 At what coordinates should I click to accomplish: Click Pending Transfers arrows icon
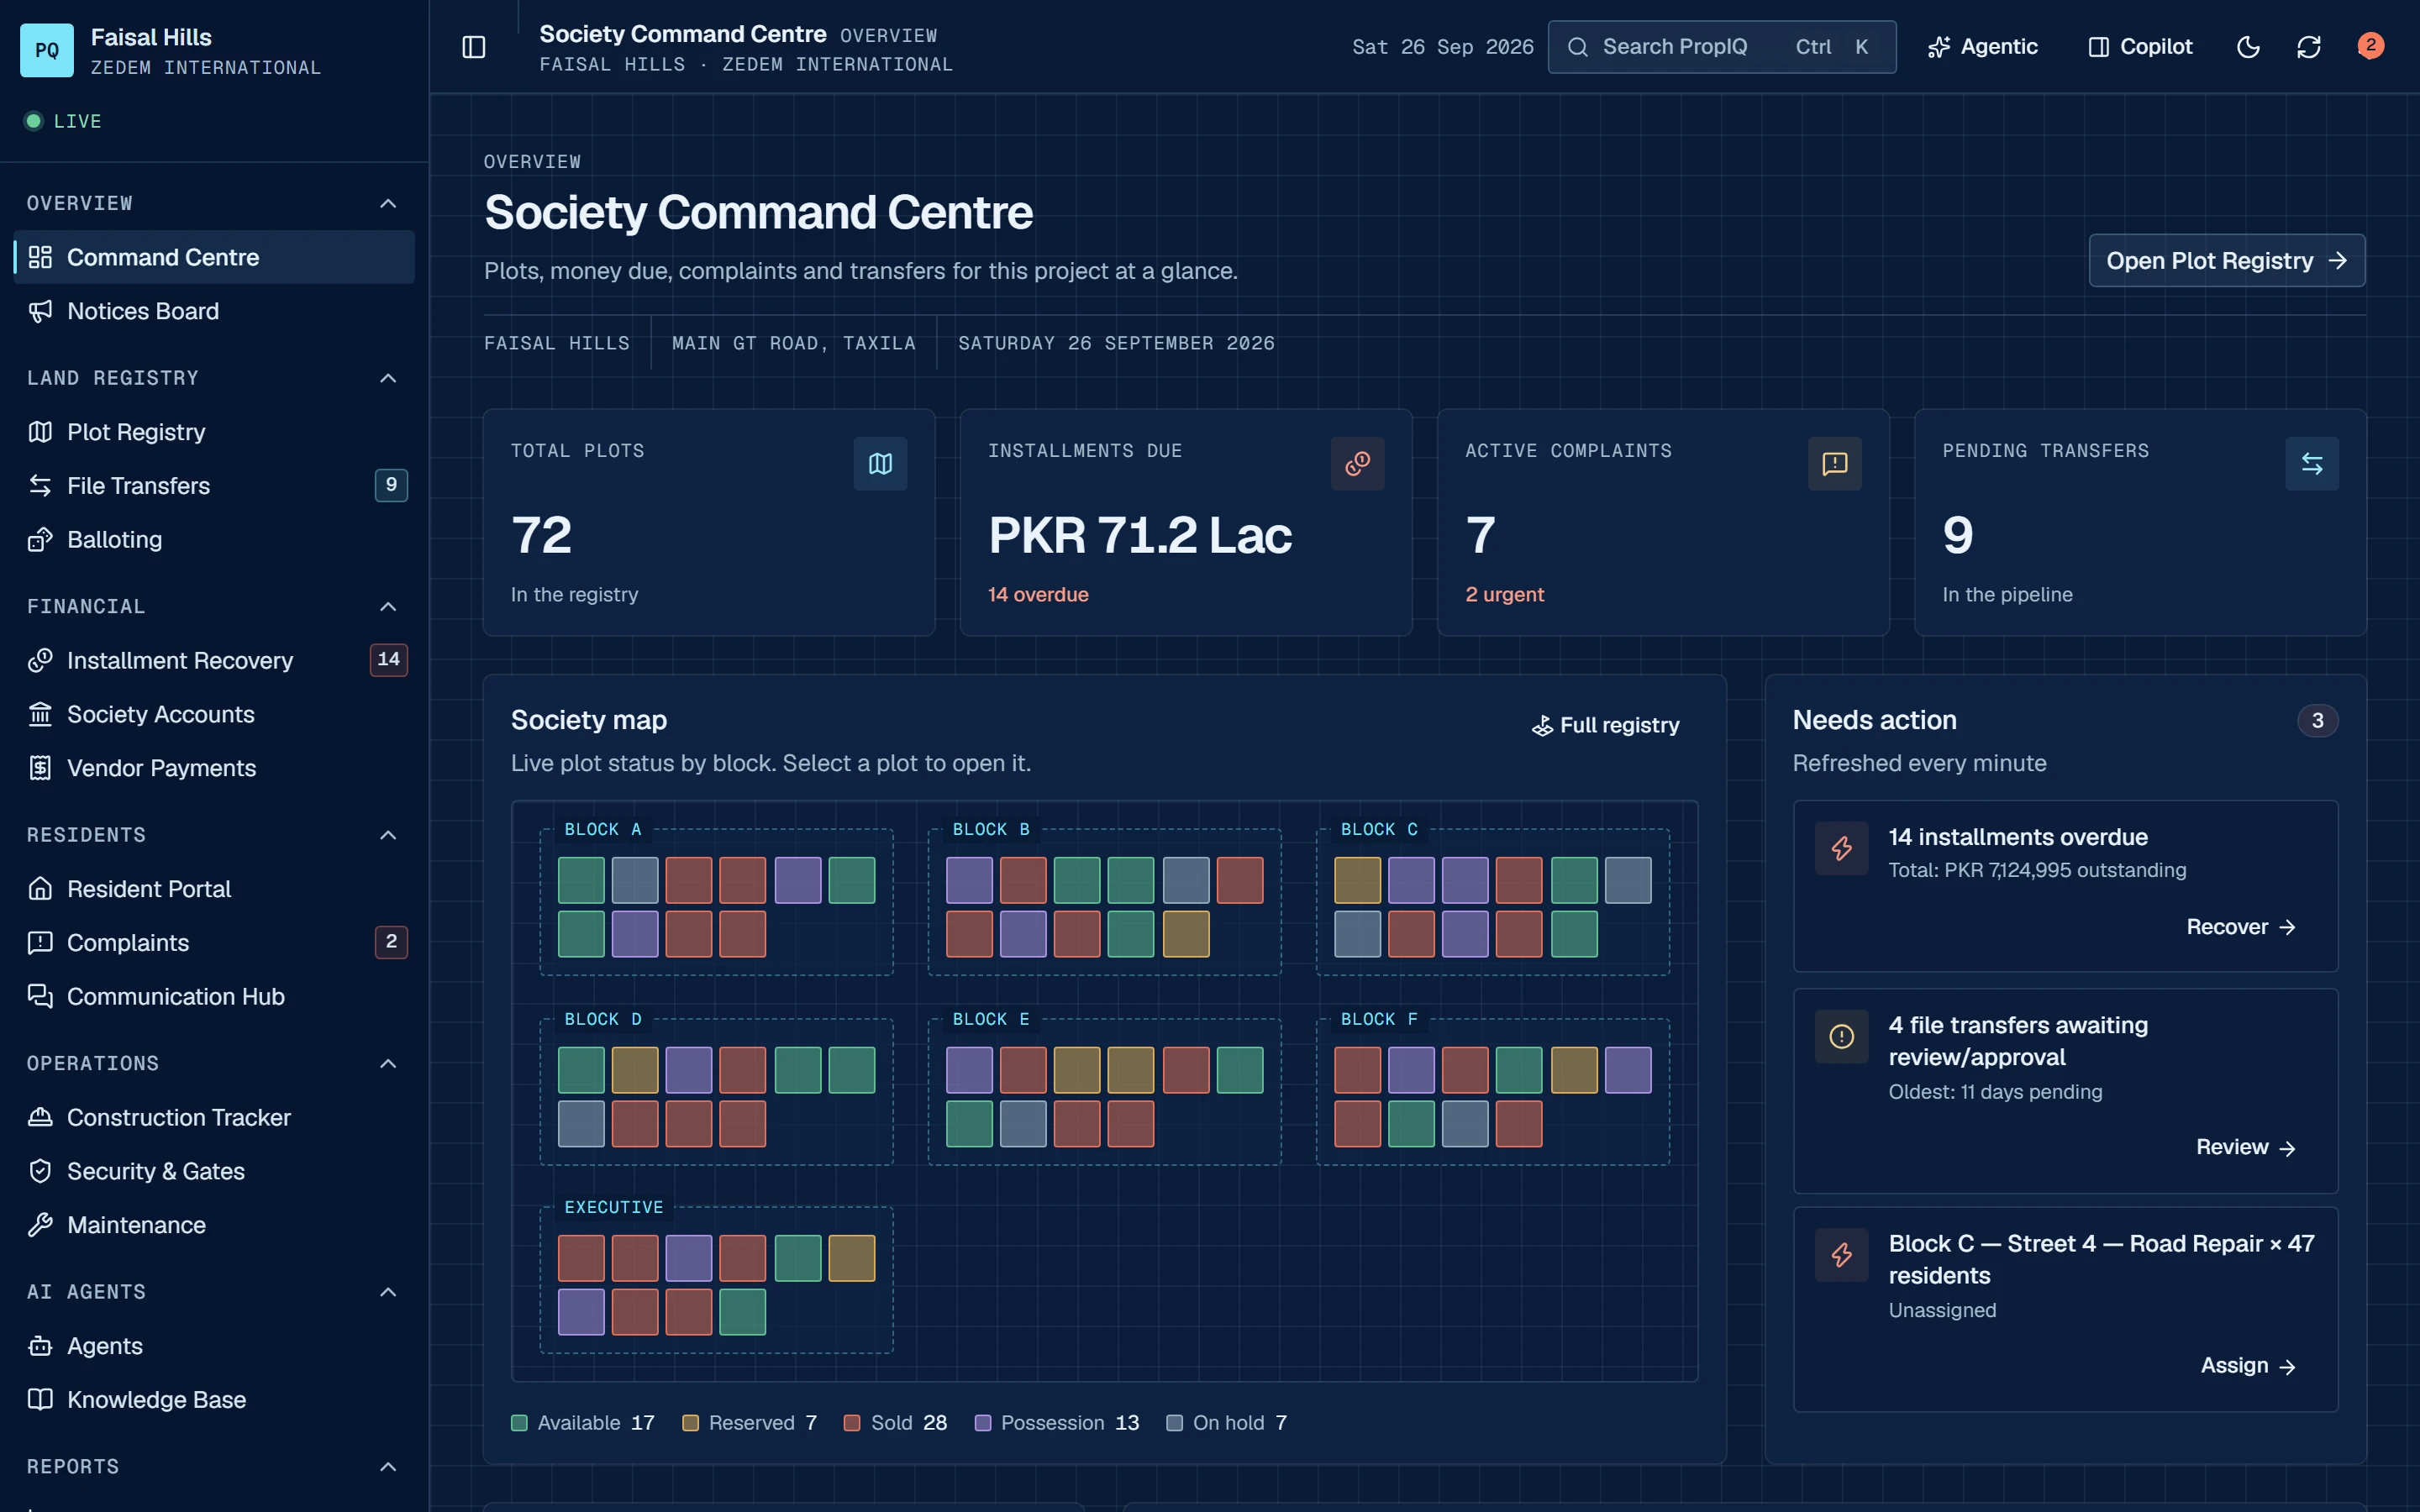tap(2312, 464)
